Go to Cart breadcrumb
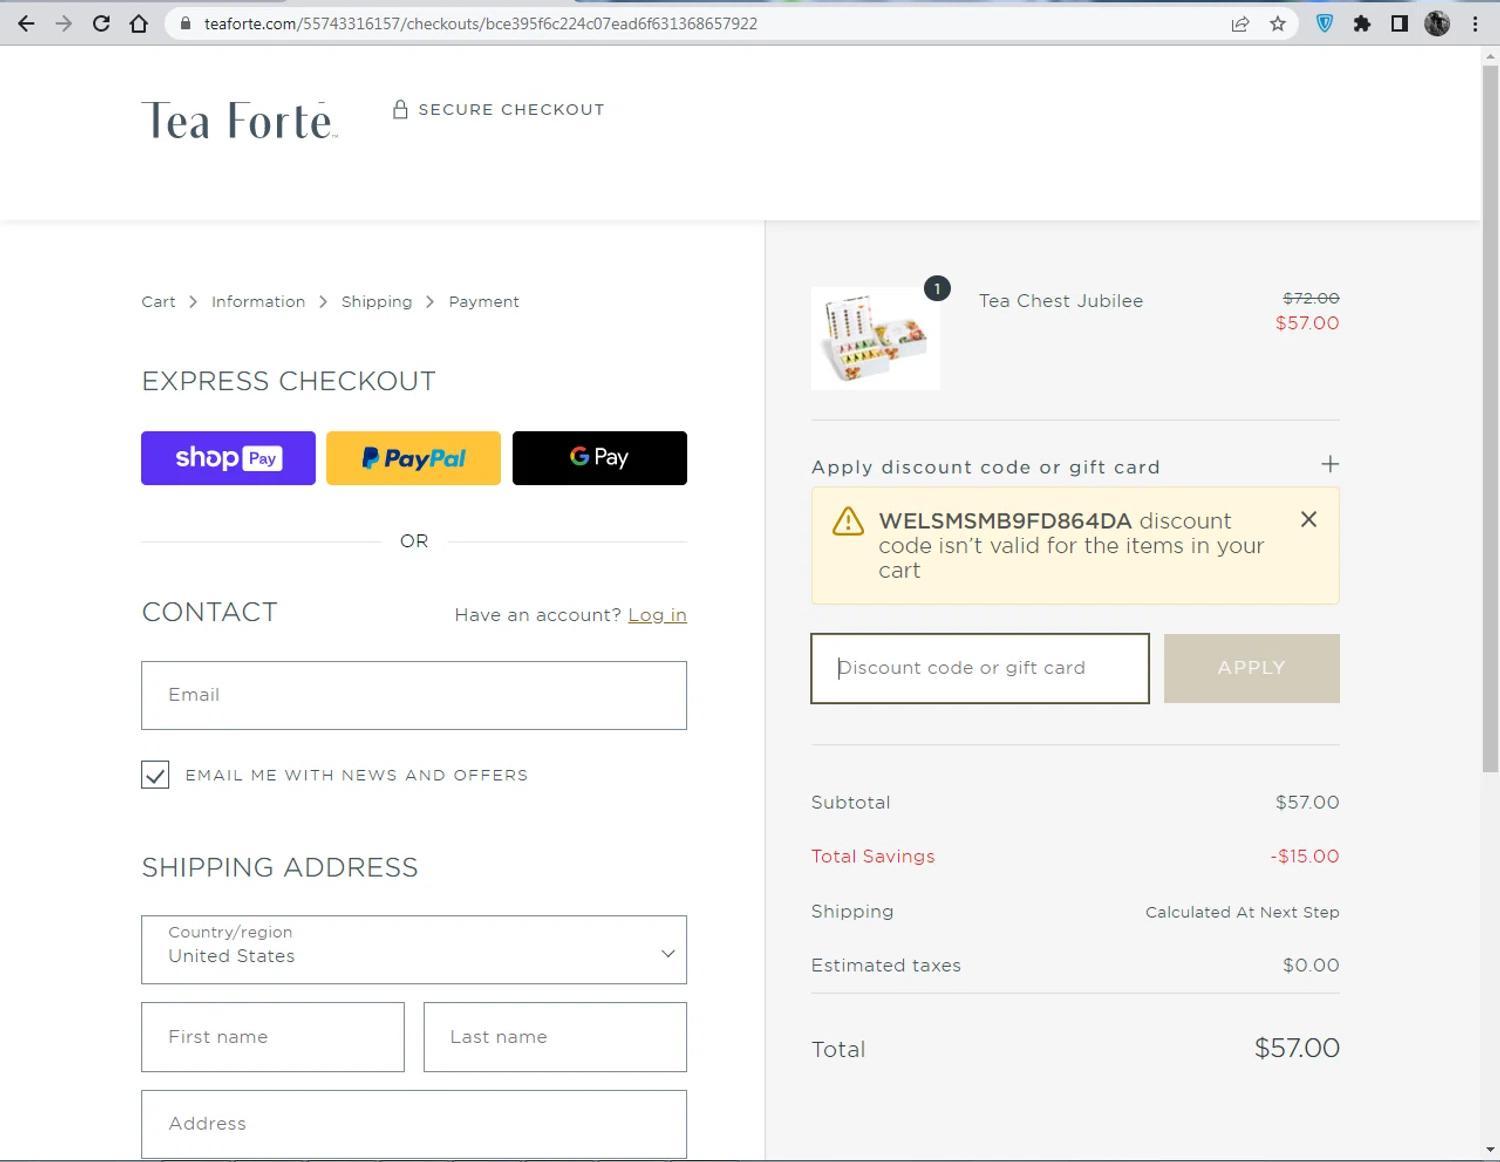Screen dimensions: 1500x1162 [158, 302]
